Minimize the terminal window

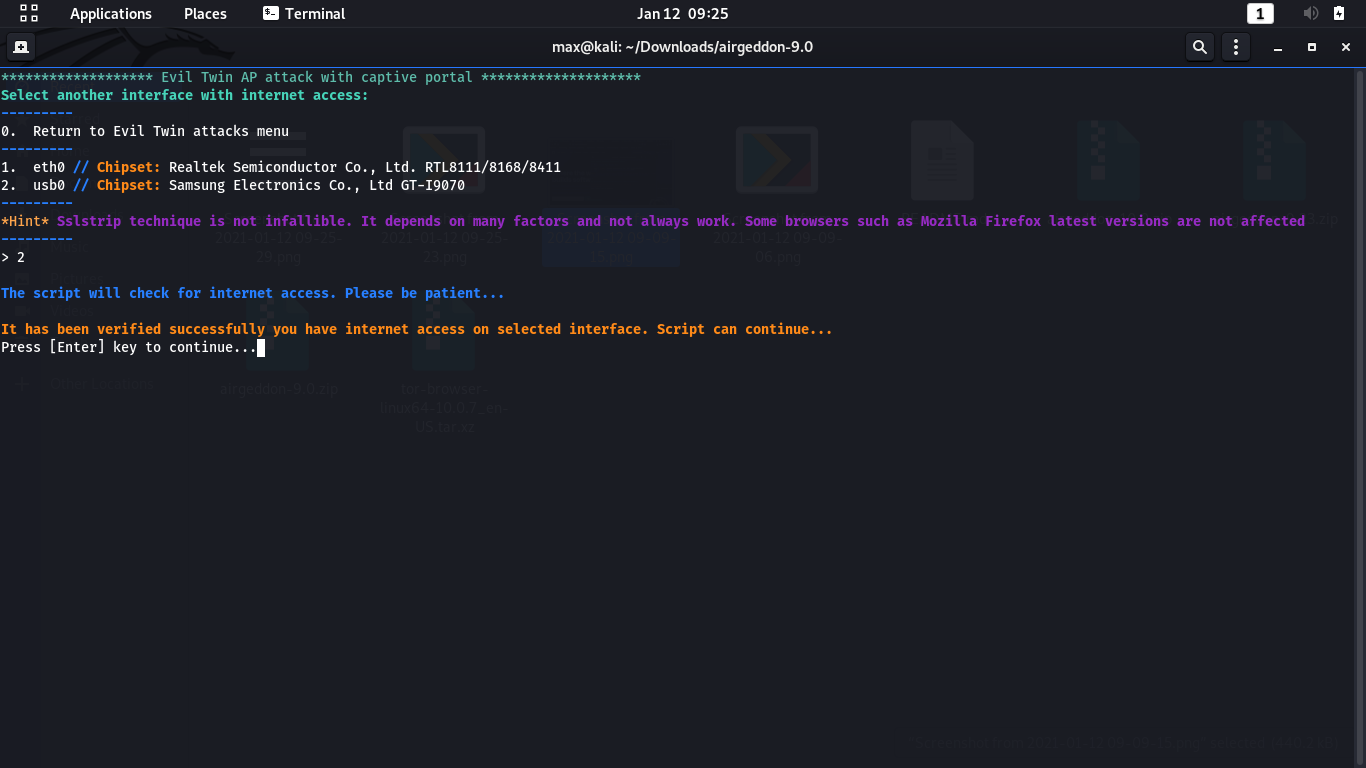pos(1278,47)
